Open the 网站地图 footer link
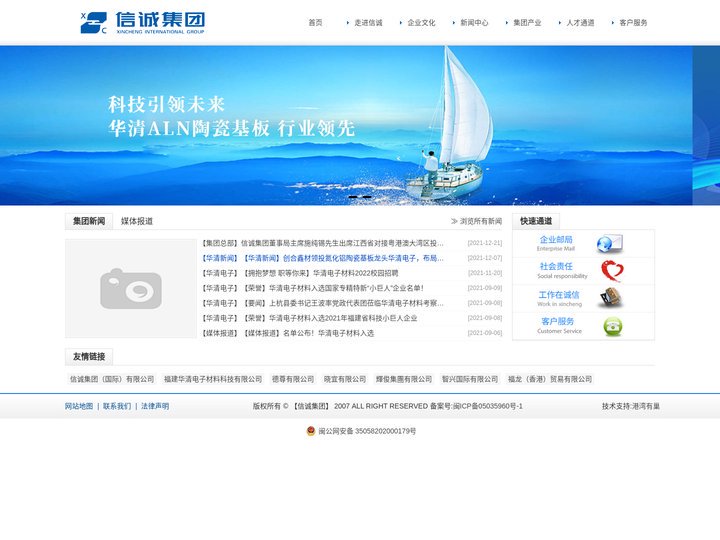Image resolution: width=720 pixels, height=540 pixels. coord(79,406)
